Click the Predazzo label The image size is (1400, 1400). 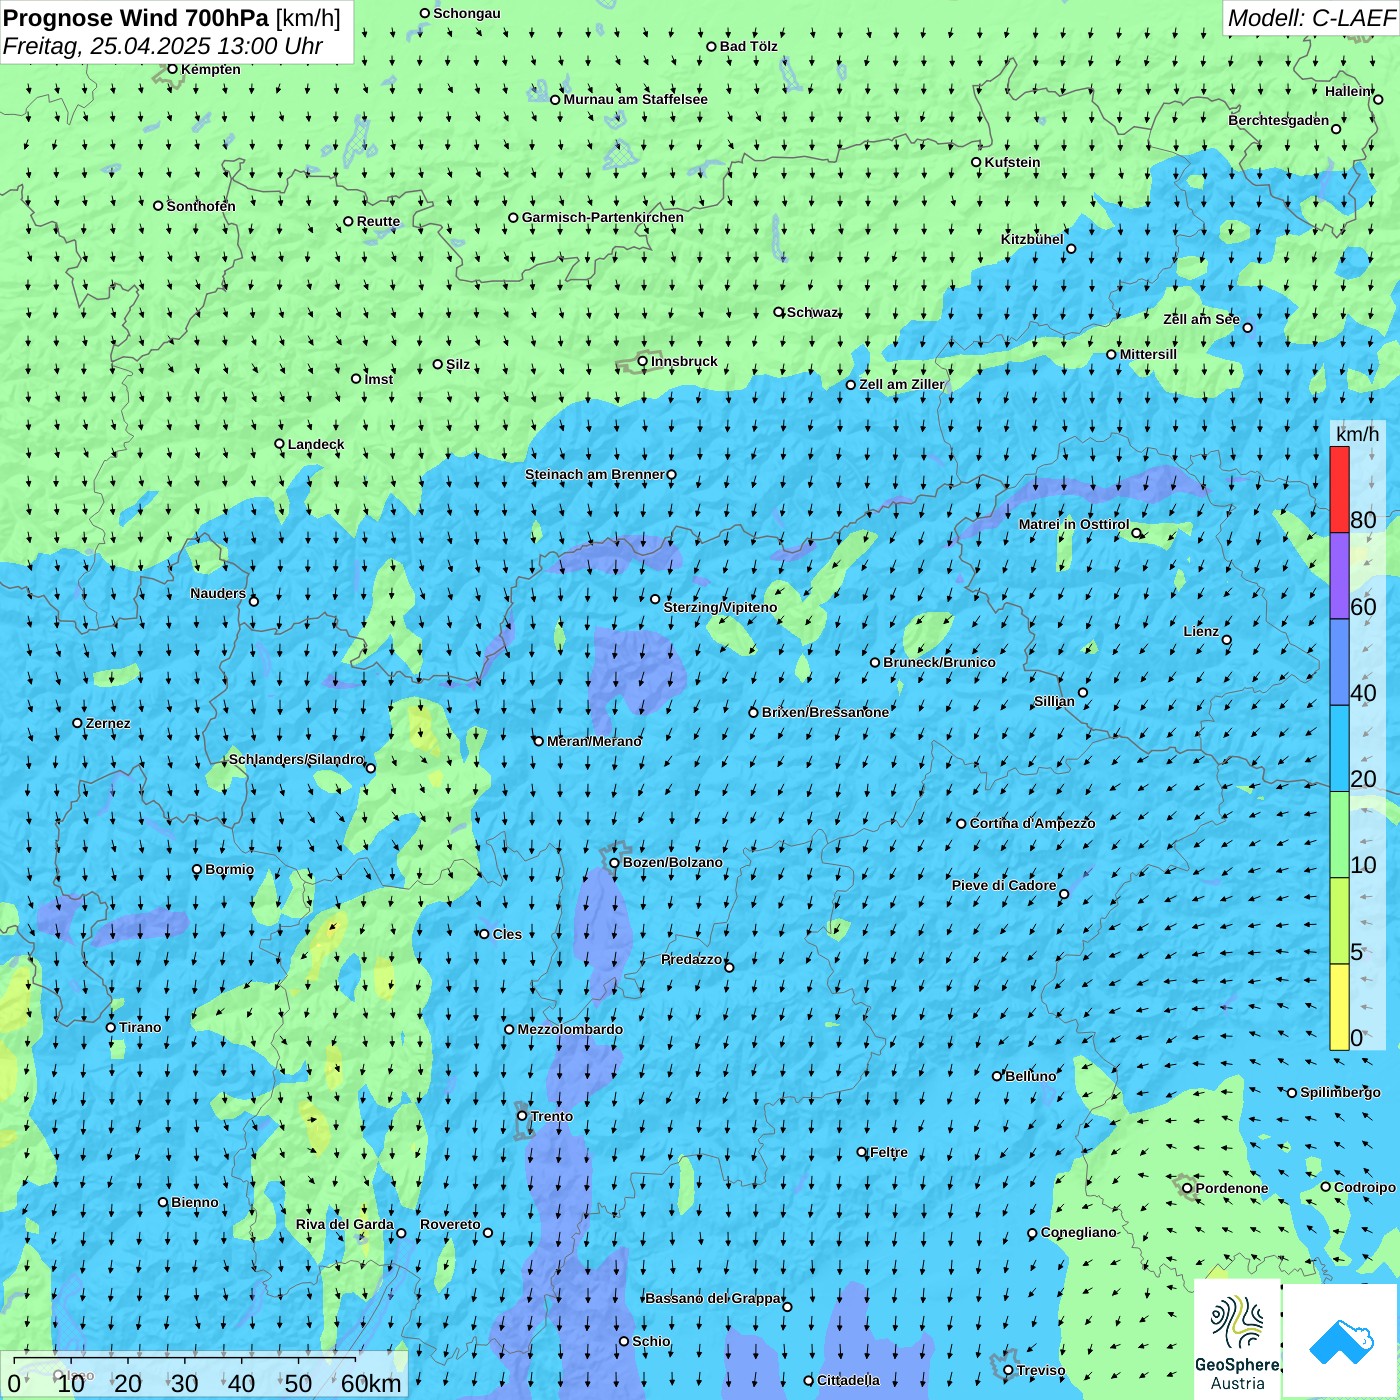691,959
